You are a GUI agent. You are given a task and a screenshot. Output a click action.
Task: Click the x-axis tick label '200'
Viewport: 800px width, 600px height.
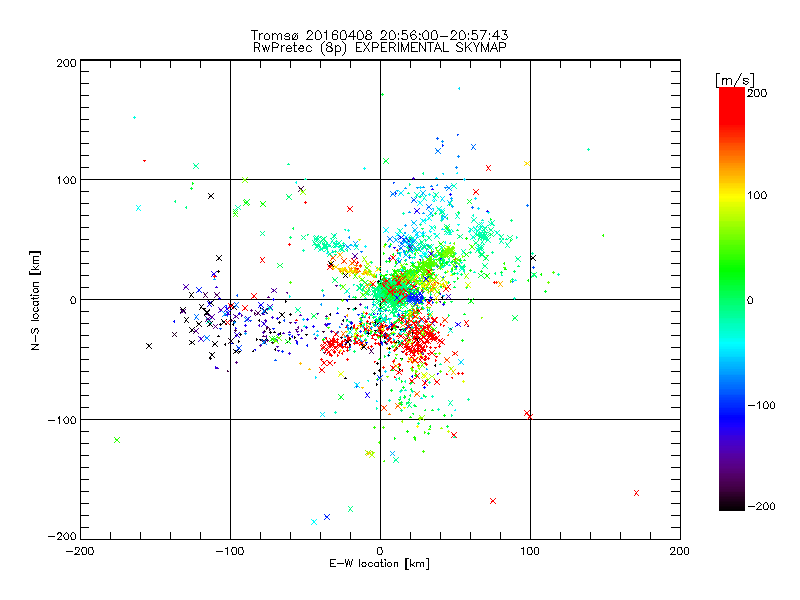coord(680,551)
